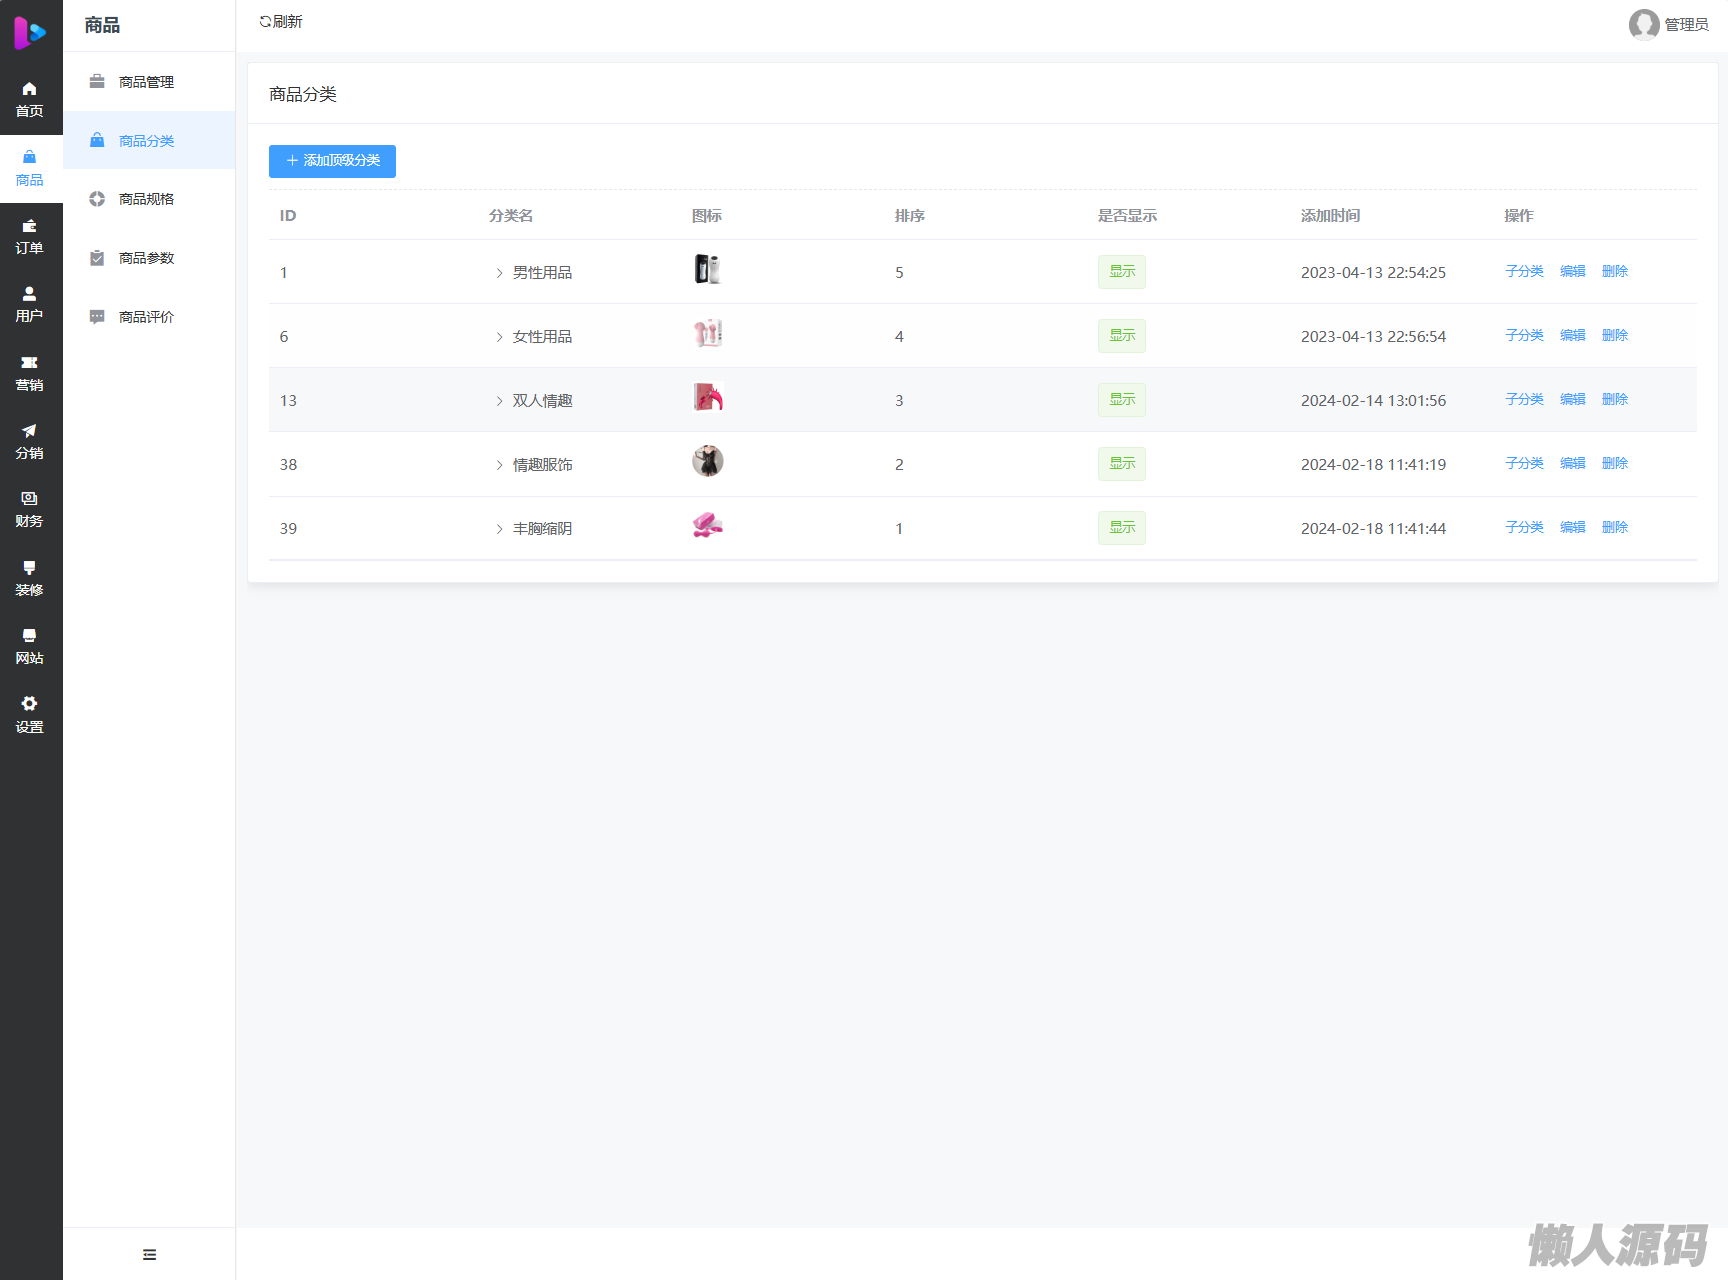Go to 商品评价 menu item
1728x1280 pixels.
149,317
